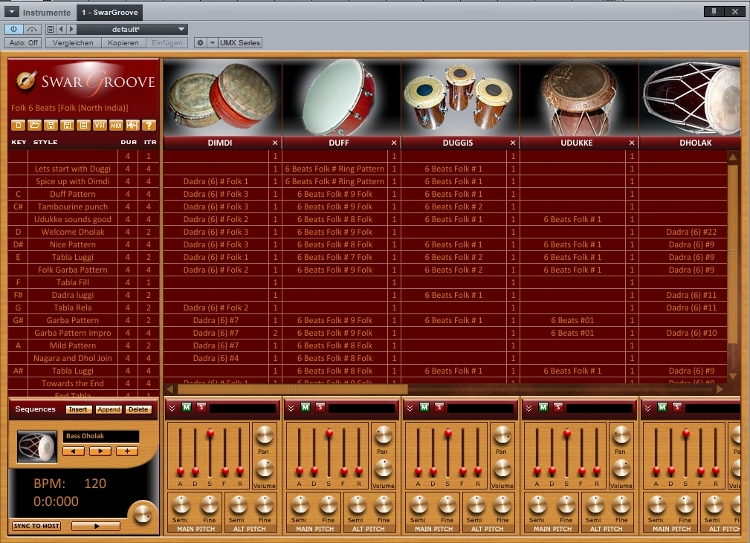Image resolution: width=750 pixels, height=543 pixels.
Task: Click the 'Dadra (6) #22' Dholak cell
Action: (x=691, y=232)
